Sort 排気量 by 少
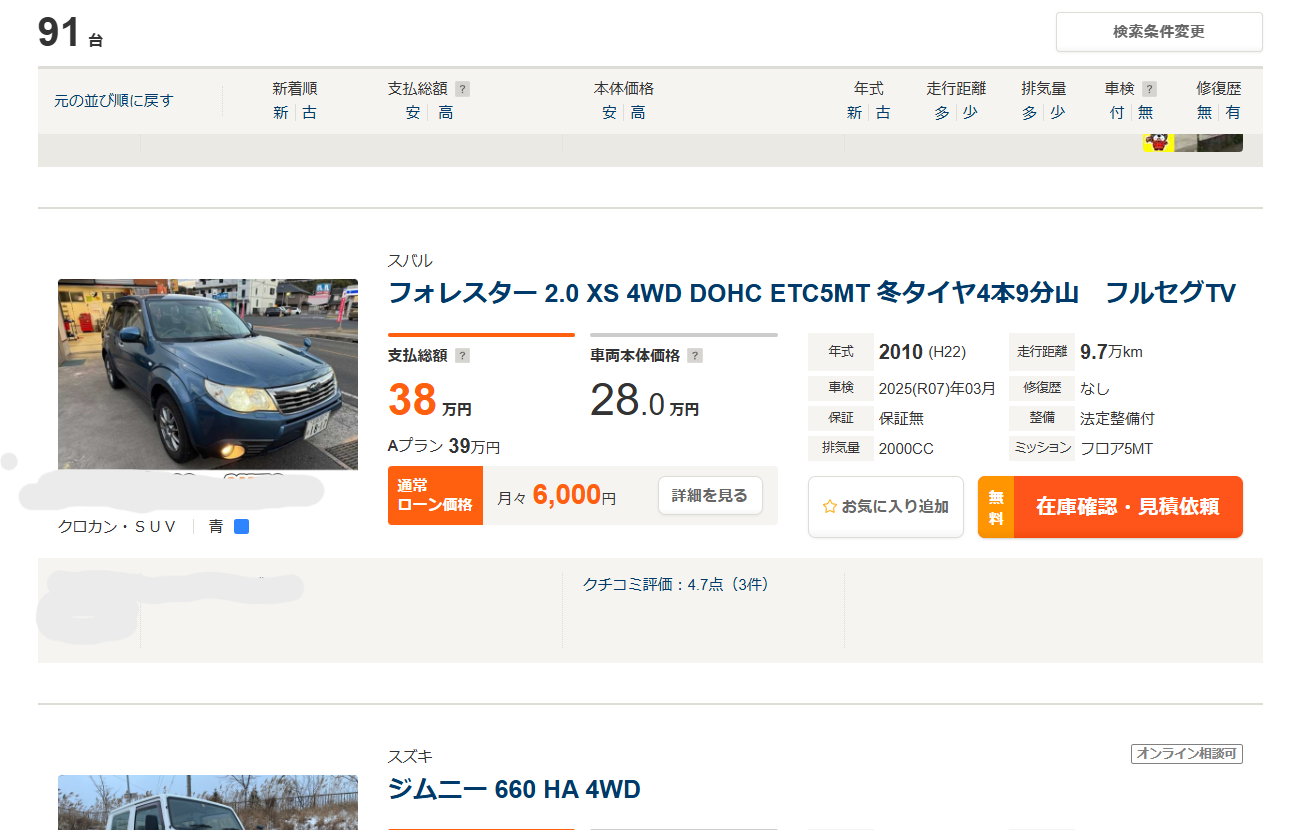The image size is (1307, 830). [1058, 113]
